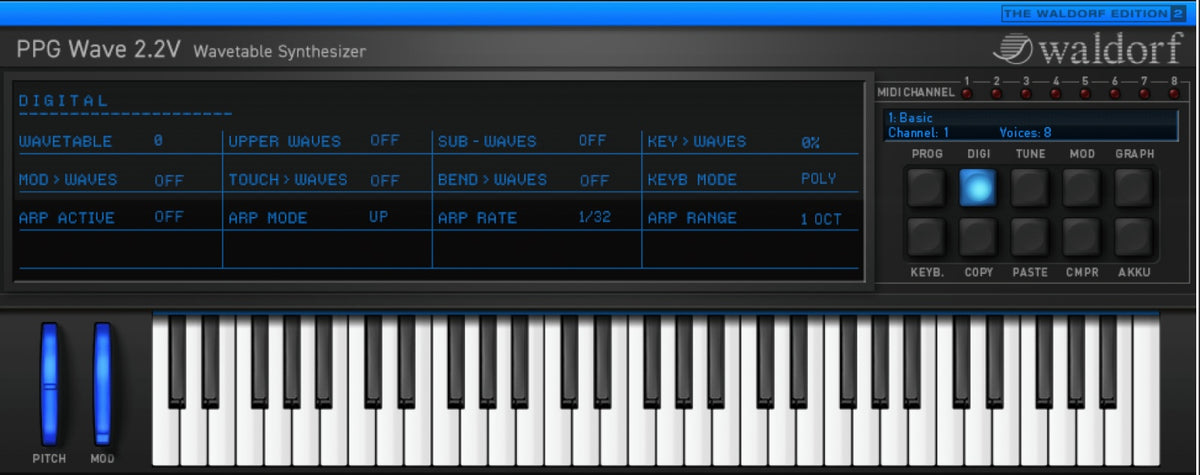Click the Voices: 8 text
Image resolution: width=1200 pixels, height=475 pixels.
click(1025, 132)
